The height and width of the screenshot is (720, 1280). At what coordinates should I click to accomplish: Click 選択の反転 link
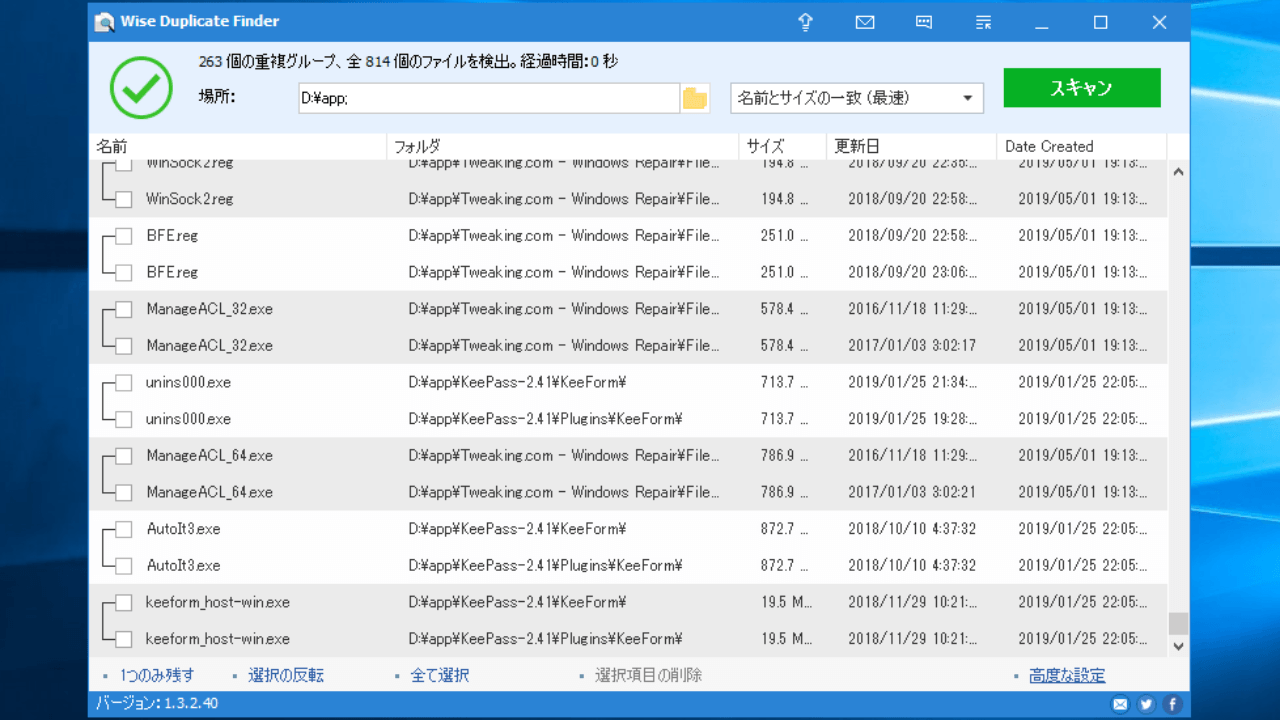[286, 675]
